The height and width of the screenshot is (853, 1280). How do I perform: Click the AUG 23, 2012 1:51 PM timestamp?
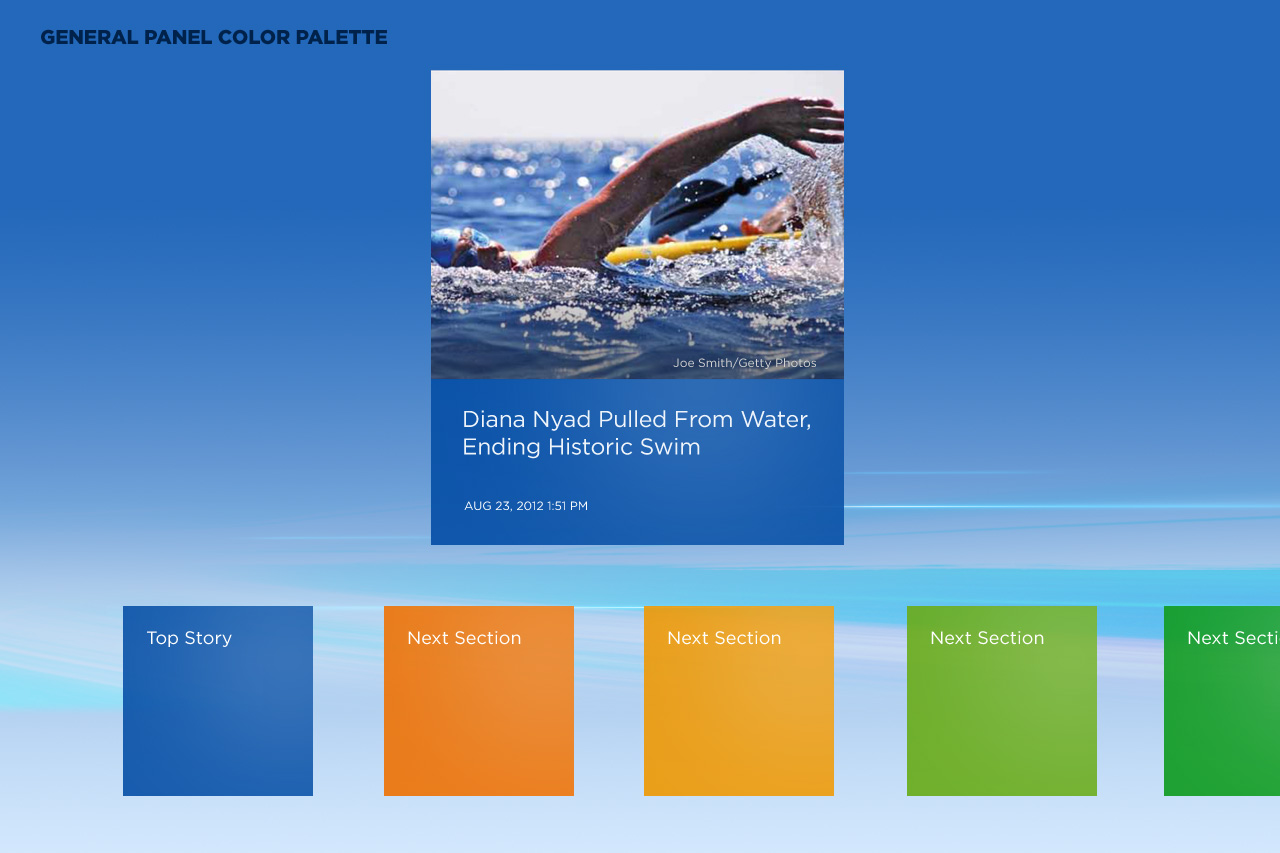coord(526,506)
